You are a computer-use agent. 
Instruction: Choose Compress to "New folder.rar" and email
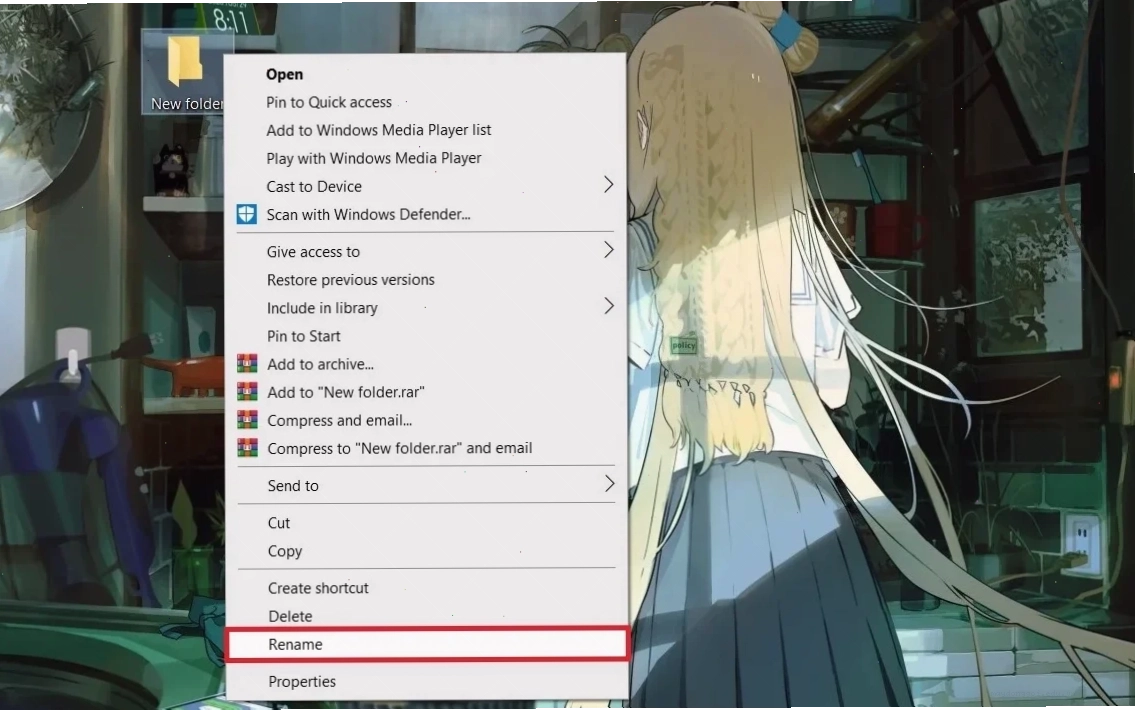[x=426, y=449]
